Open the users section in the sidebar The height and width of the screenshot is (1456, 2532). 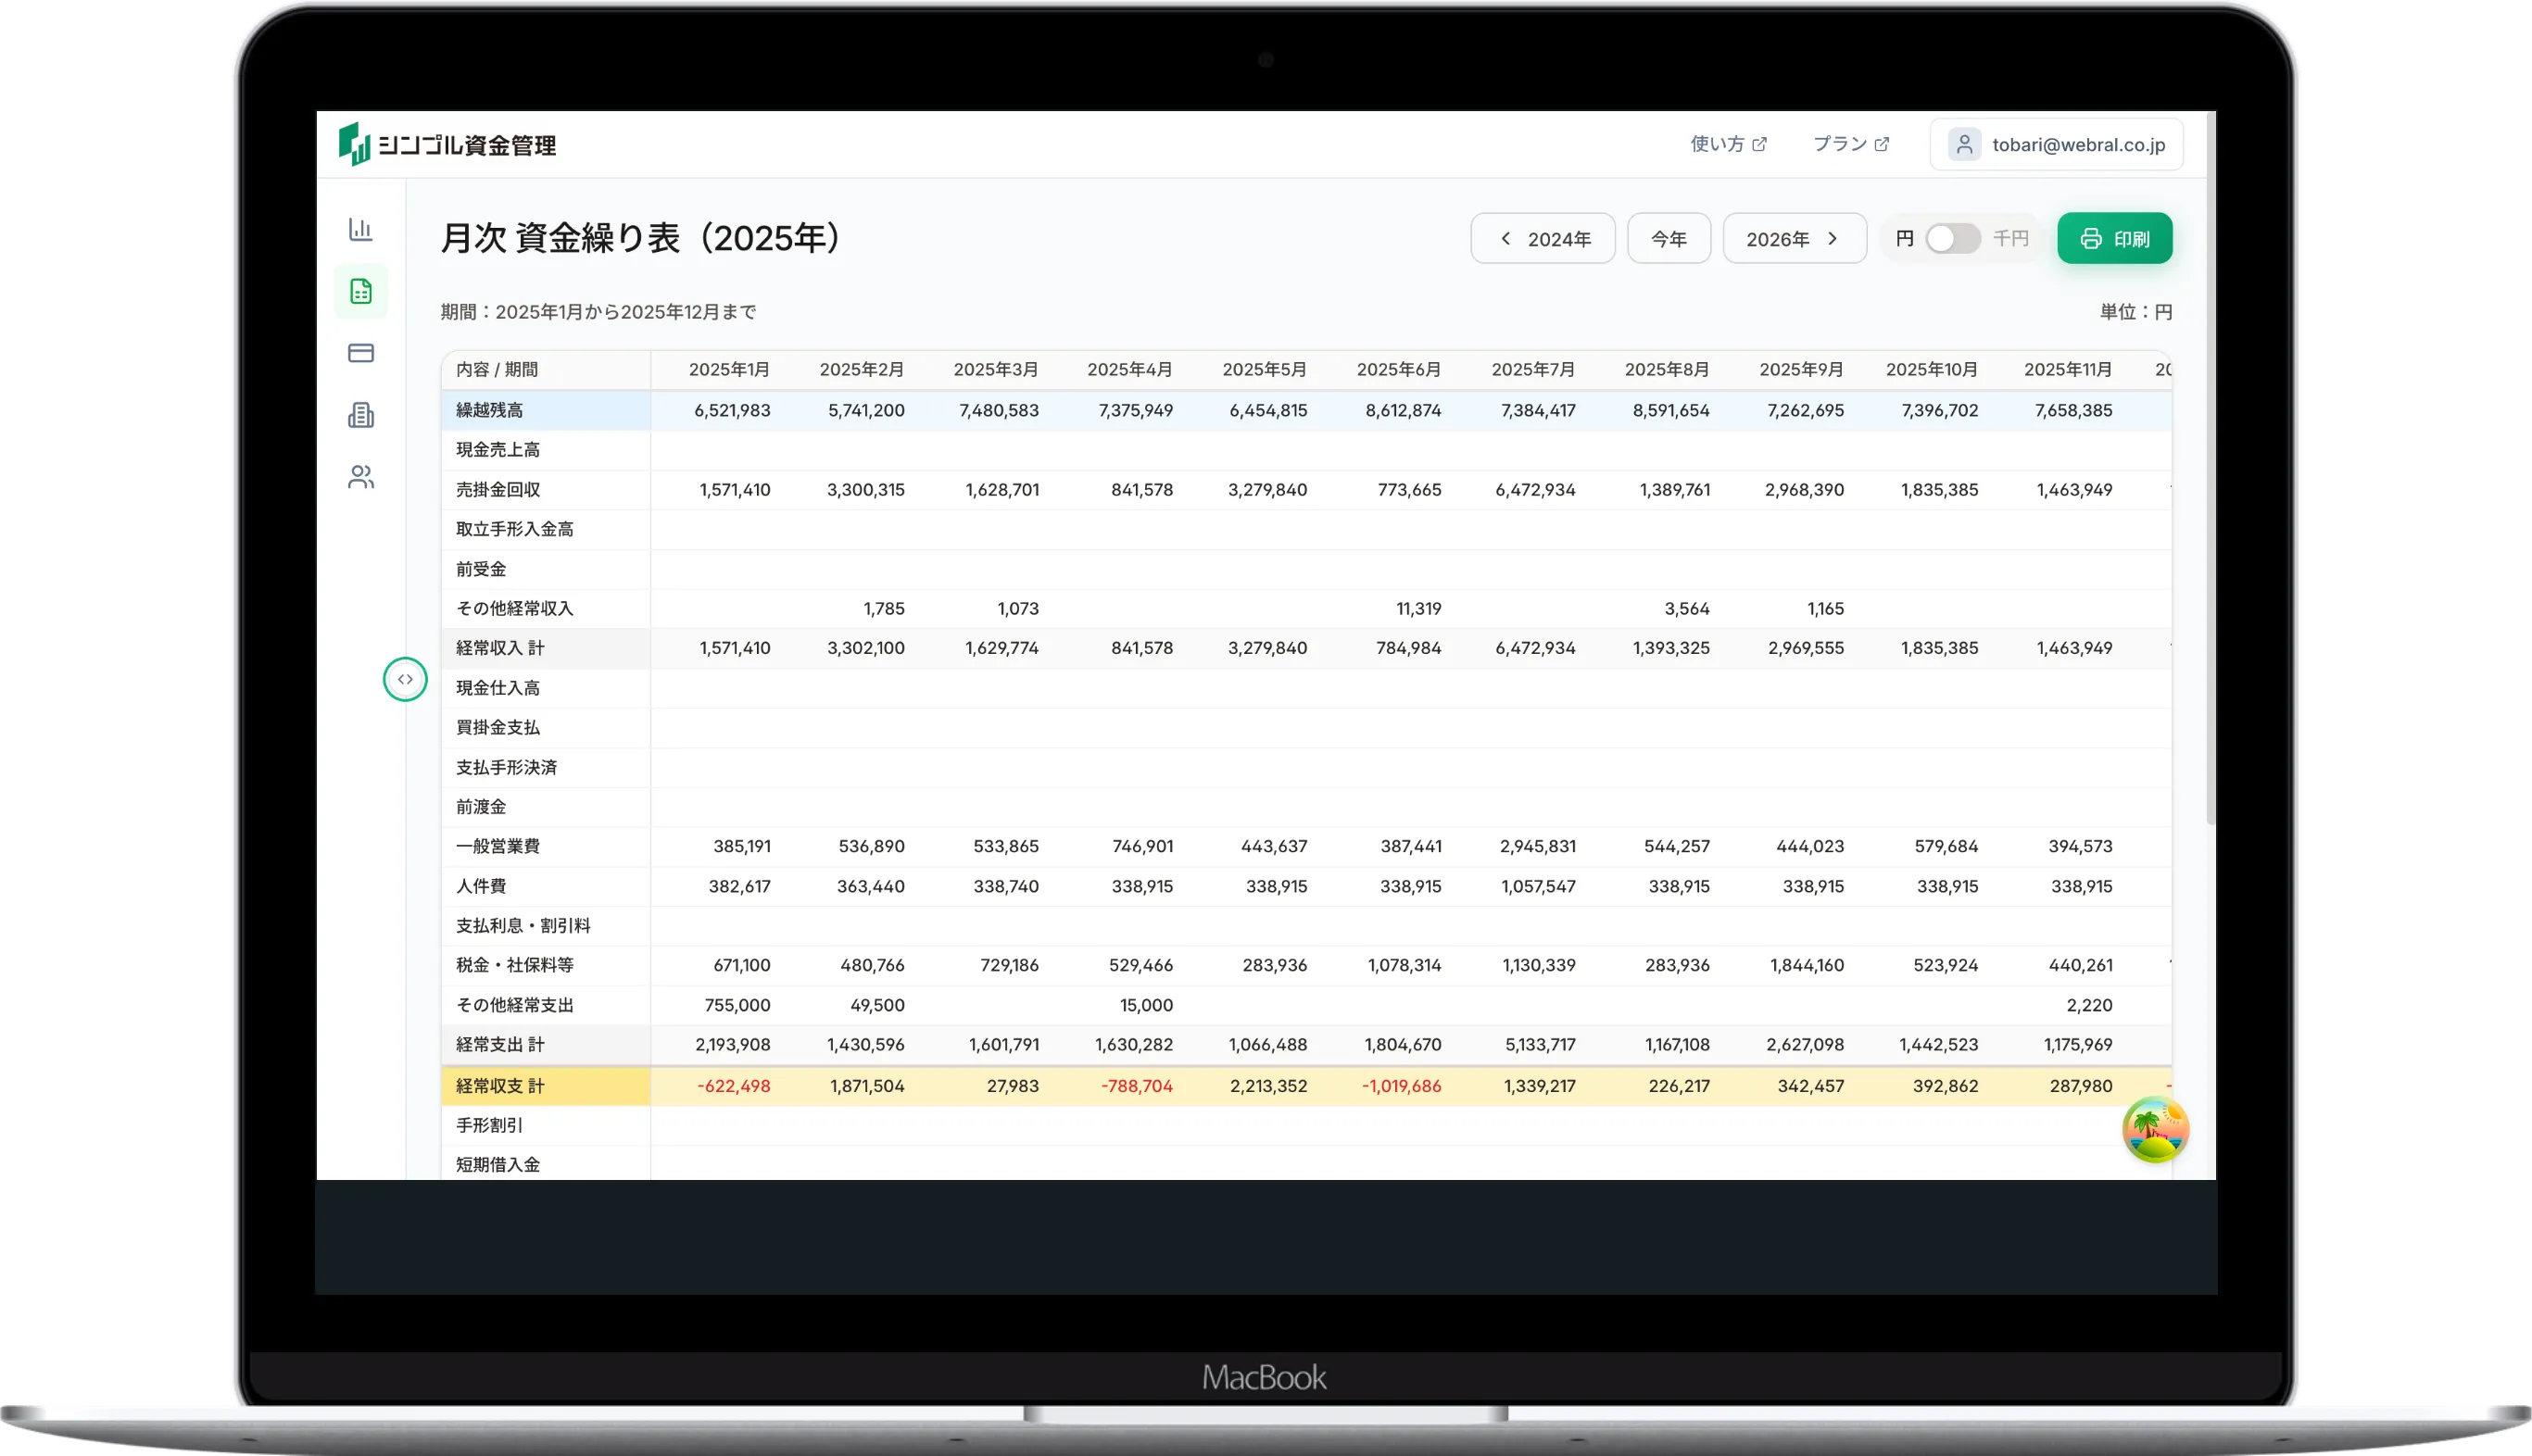click(360, 477)
